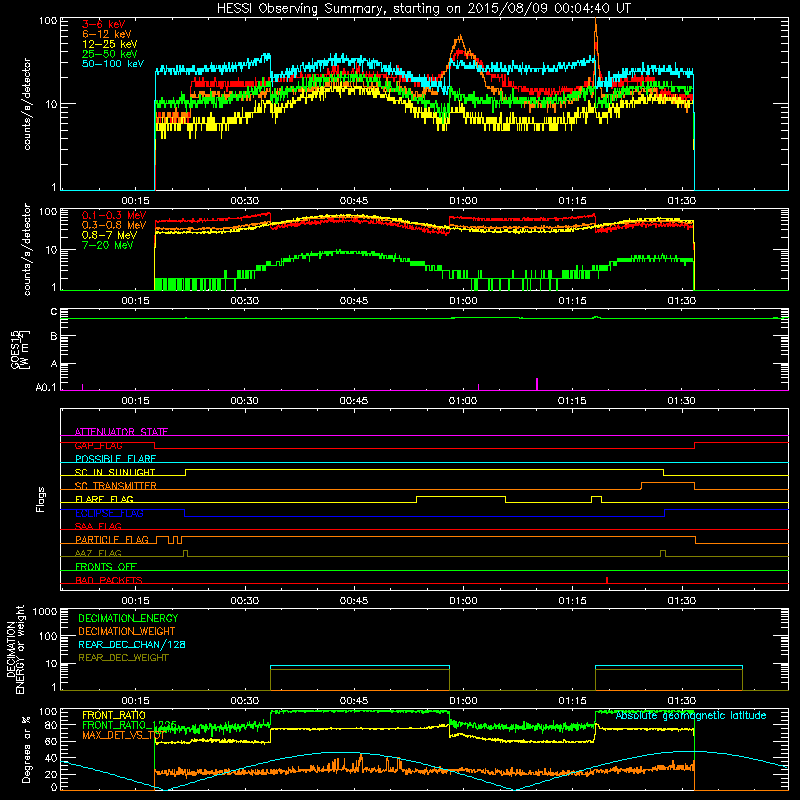The image size is (800, 800).
Task: Pick the BAD_PACKETS flag label
Action: click(x=109, y=580)
